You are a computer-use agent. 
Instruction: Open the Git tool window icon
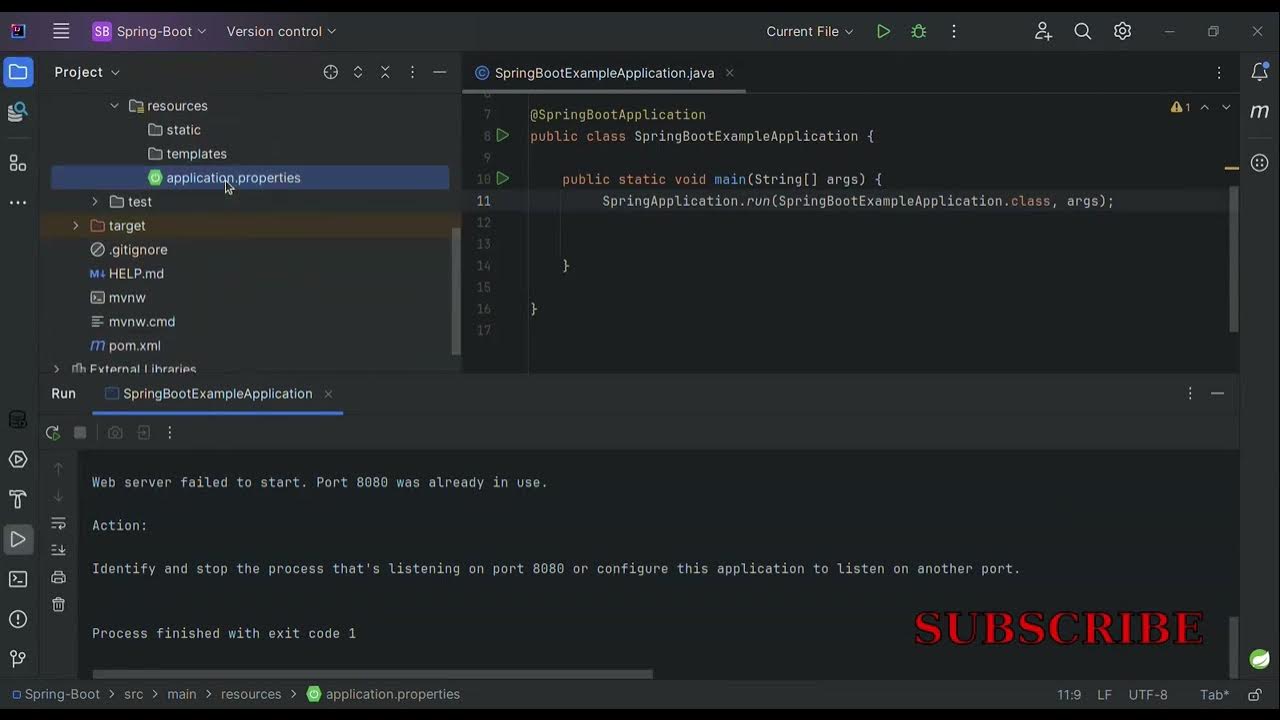[18, 659]
